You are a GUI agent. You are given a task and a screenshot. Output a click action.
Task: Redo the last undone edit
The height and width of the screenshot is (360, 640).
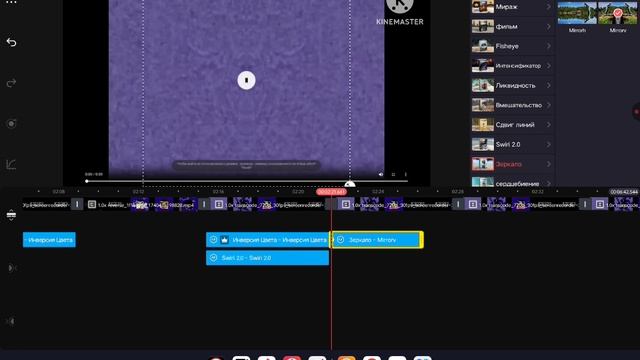tap(11, 83)
